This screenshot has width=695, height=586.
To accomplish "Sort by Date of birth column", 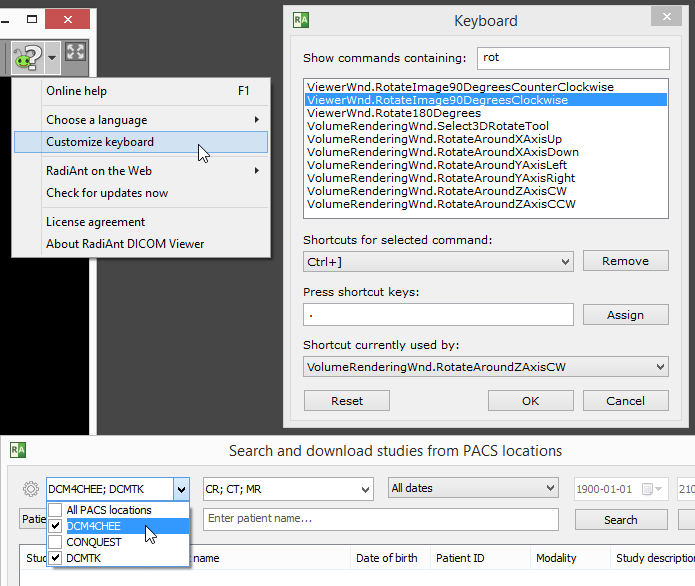I will pyautogui.click(x=390, y=558).
